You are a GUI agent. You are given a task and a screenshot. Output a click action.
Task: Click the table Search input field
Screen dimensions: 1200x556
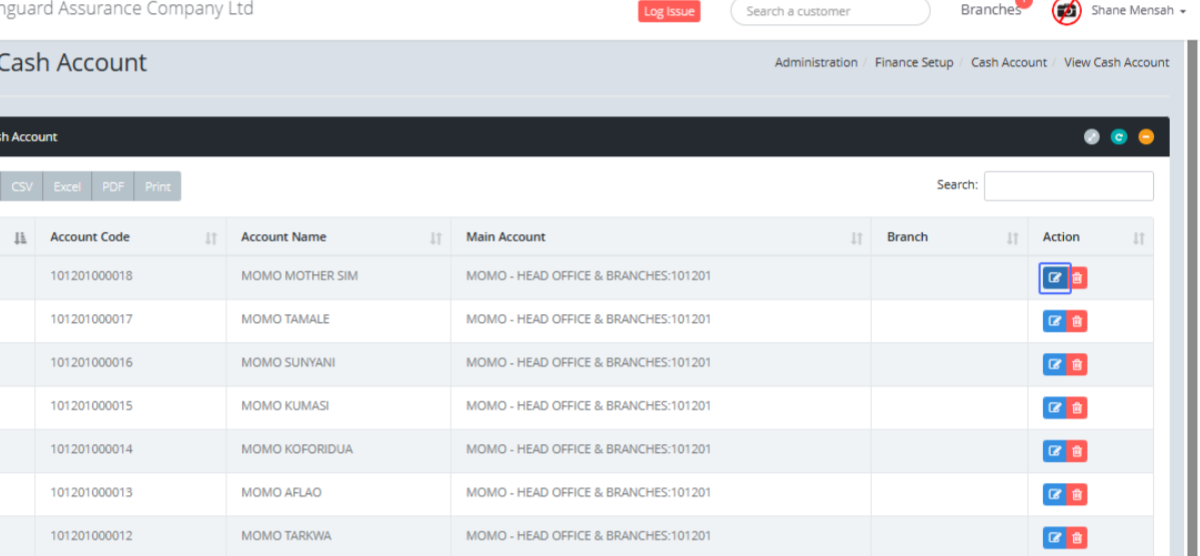coord(1068,186)
